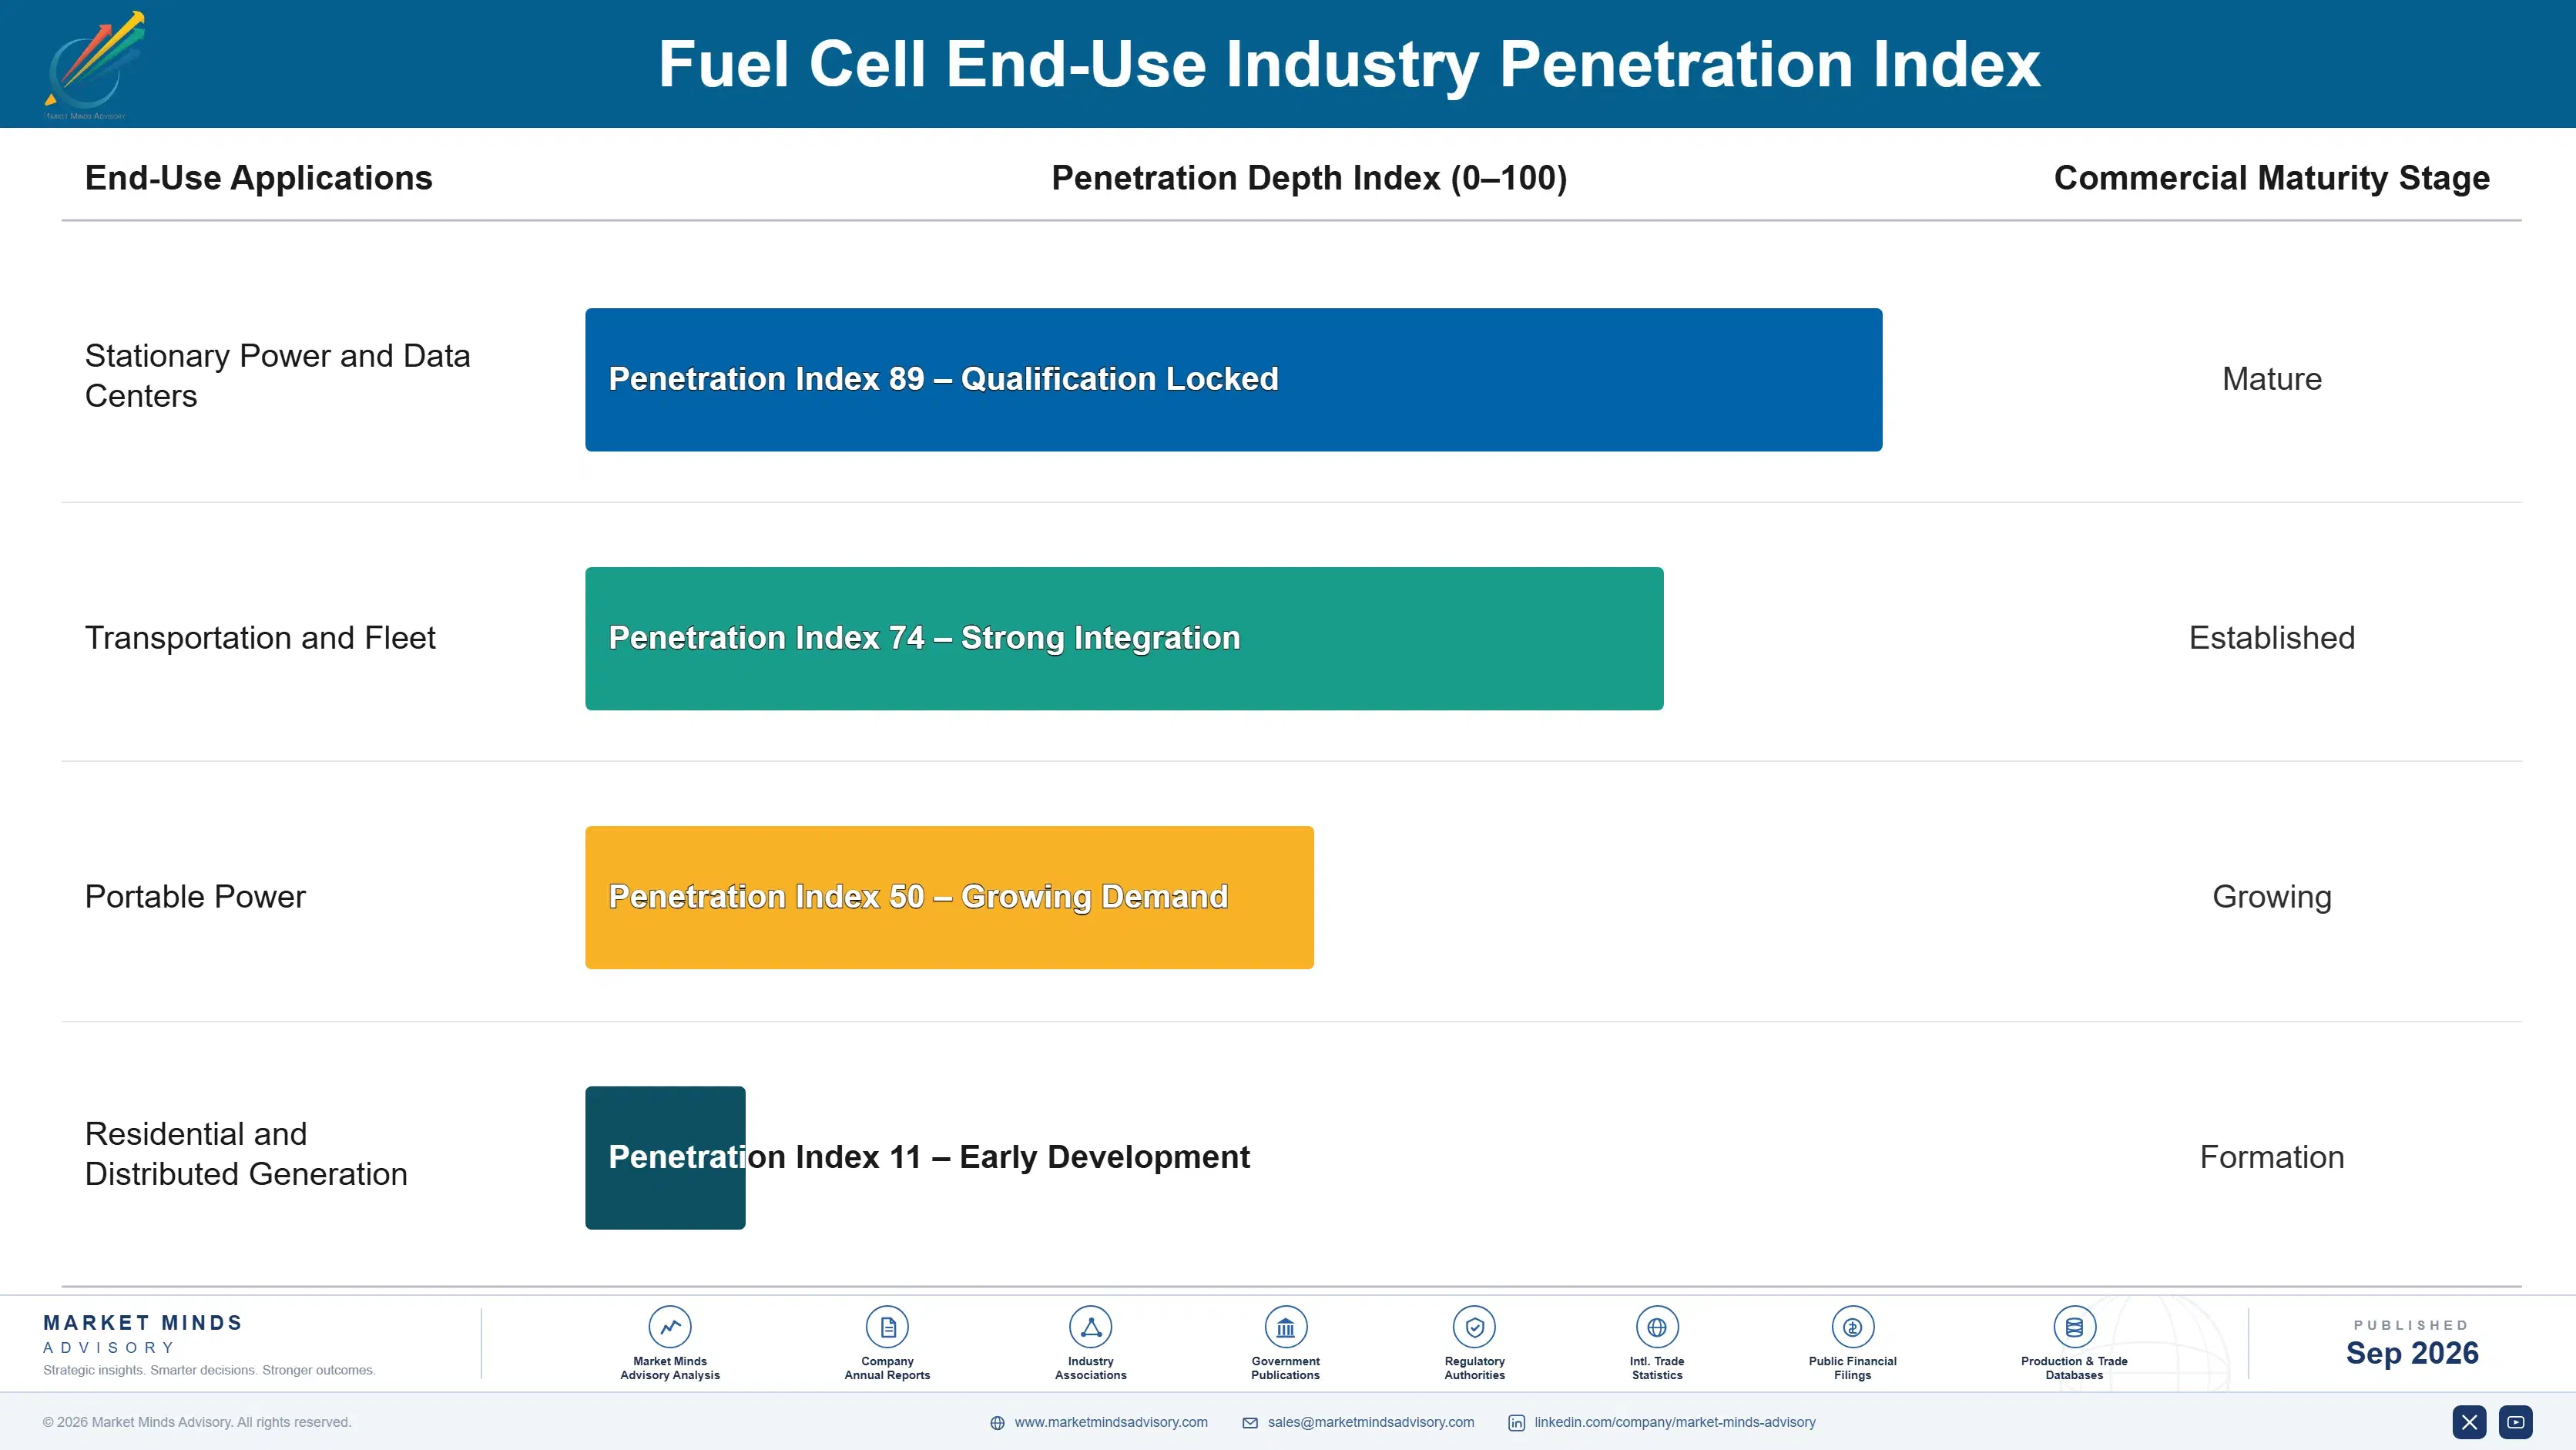Click the 'Transportation and Fleet' row label

tap(260, 638)
